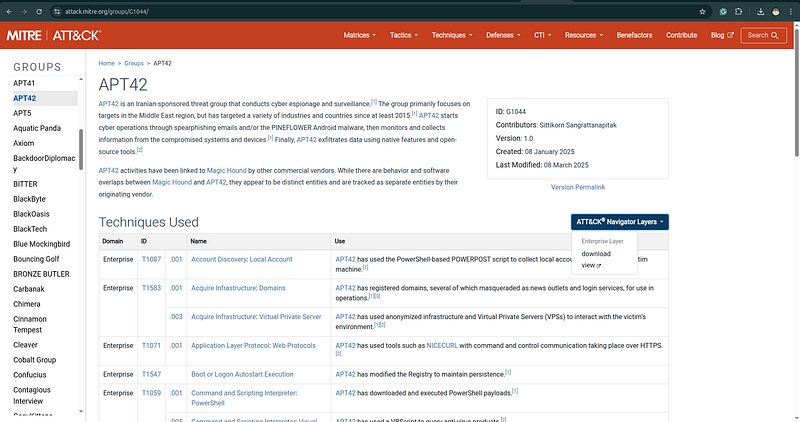Select Axiom in the groups sidebar
800x422 pixels.
click(x=23, y=143)
